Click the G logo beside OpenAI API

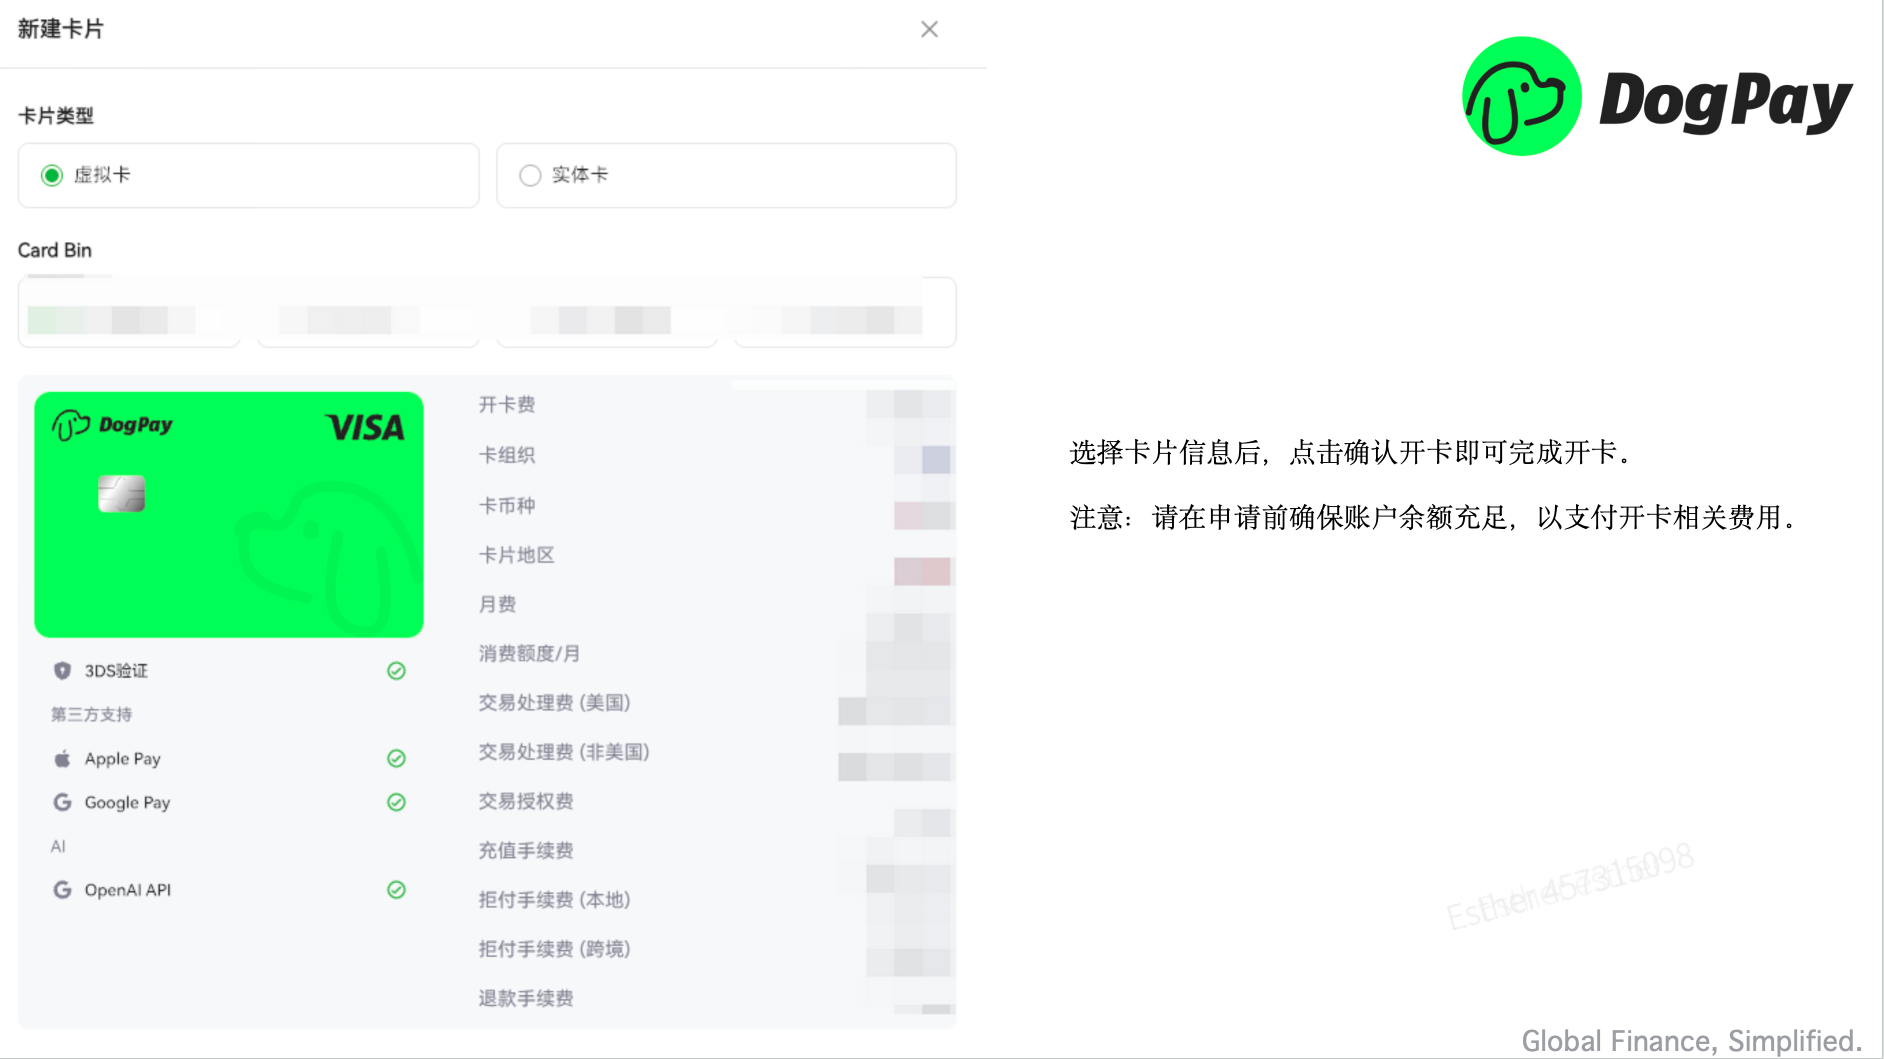coord(62,890)
